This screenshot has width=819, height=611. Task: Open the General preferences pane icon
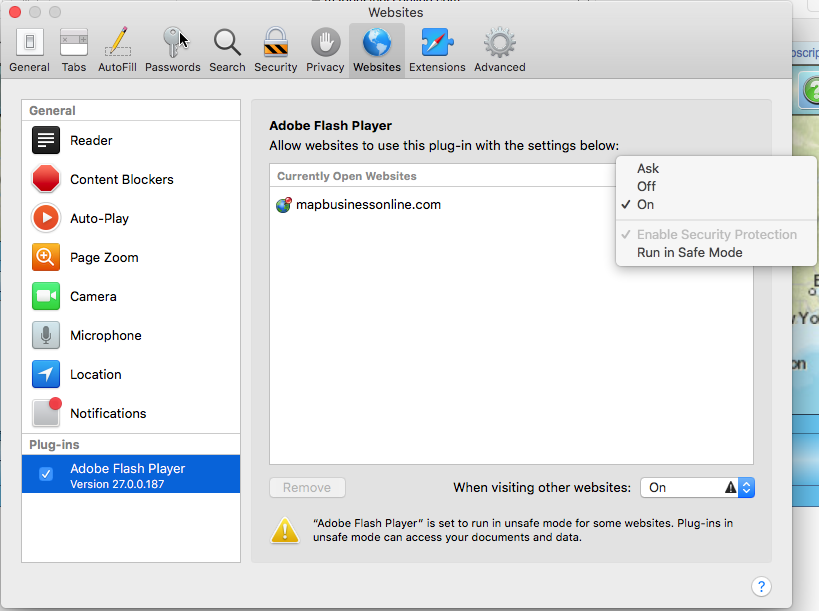coord(29,42)
